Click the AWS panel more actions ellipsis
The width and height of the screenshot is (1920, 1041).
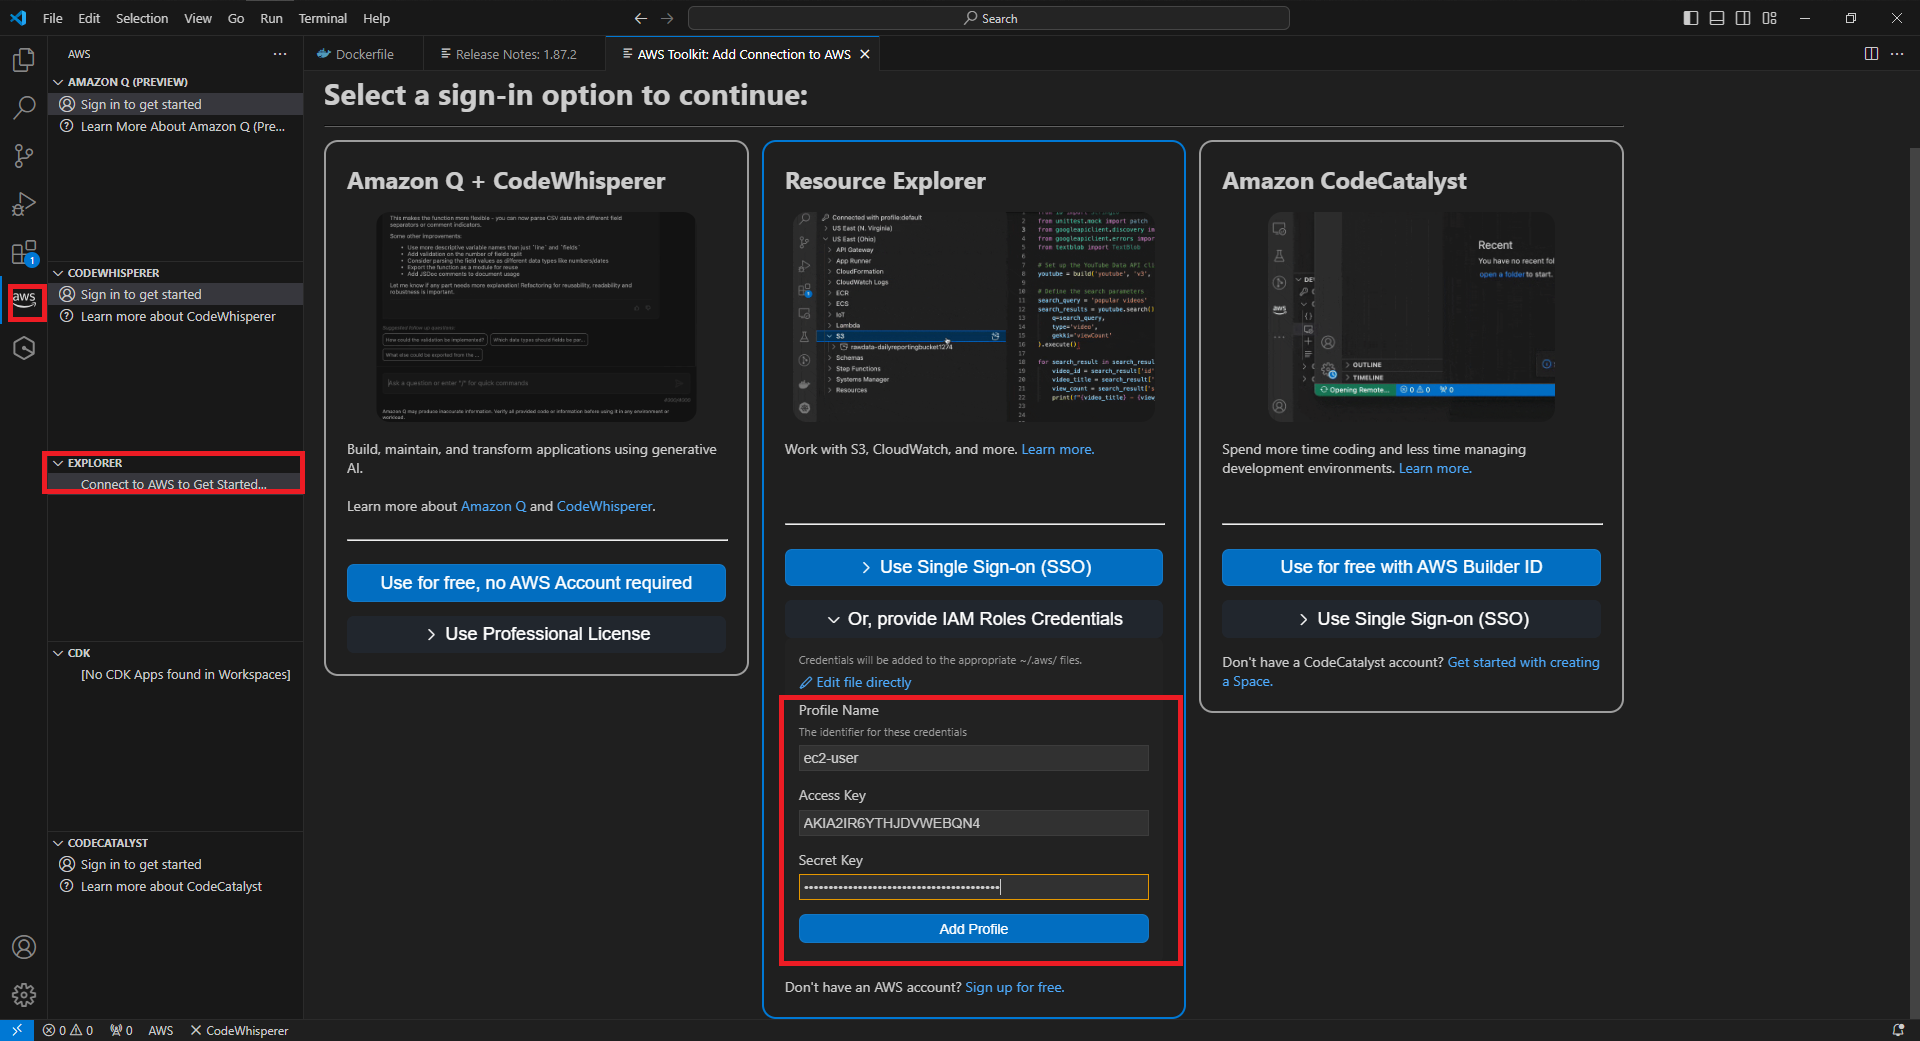point(280,54)
